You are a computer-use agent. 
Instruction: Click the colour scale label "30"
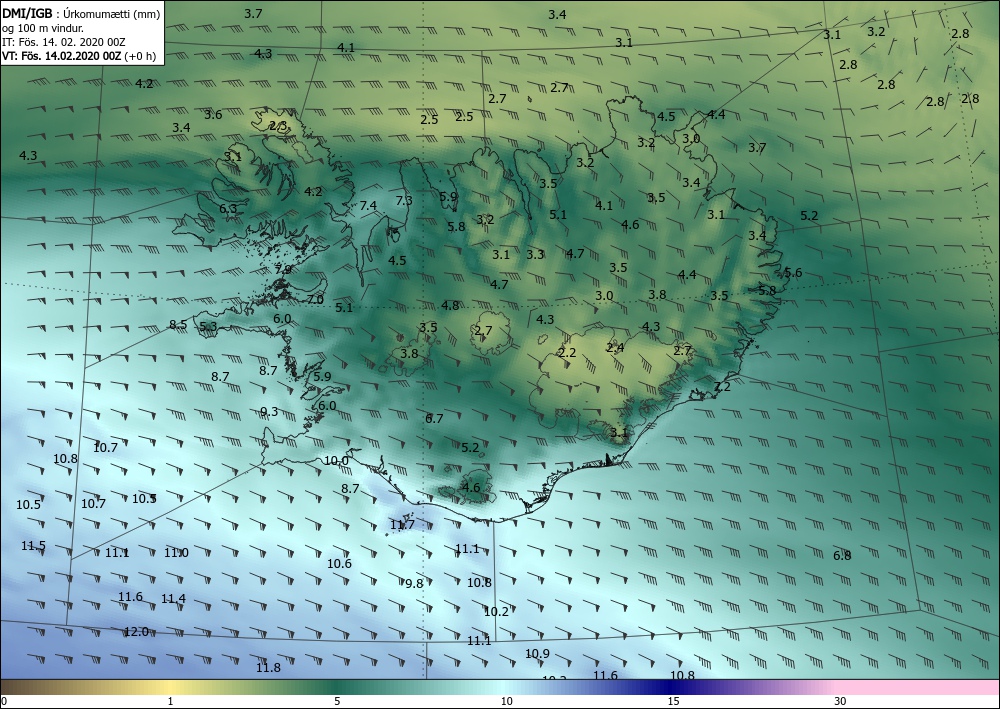(841, 701)
